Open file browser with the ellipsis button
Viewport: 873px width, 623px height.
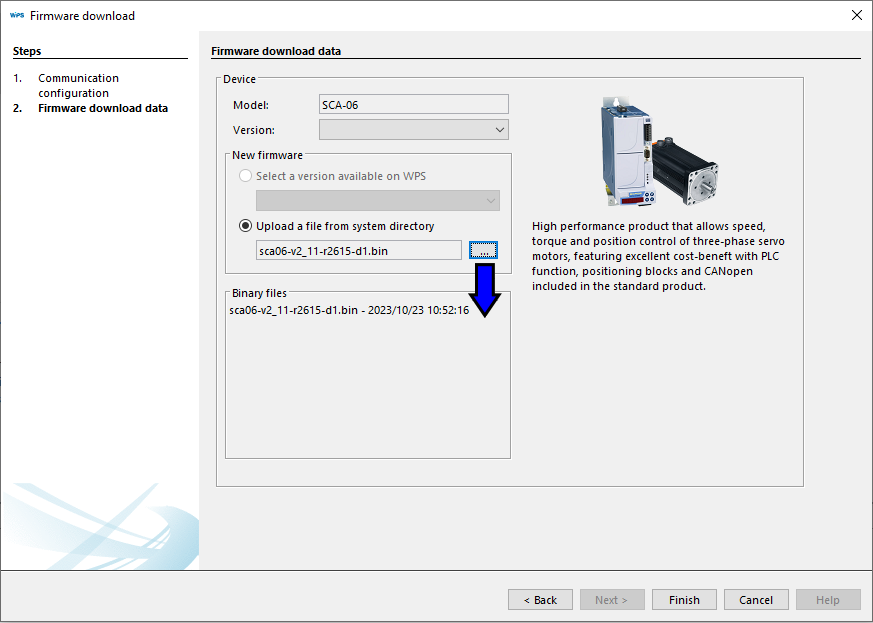(x=483, y=250)
